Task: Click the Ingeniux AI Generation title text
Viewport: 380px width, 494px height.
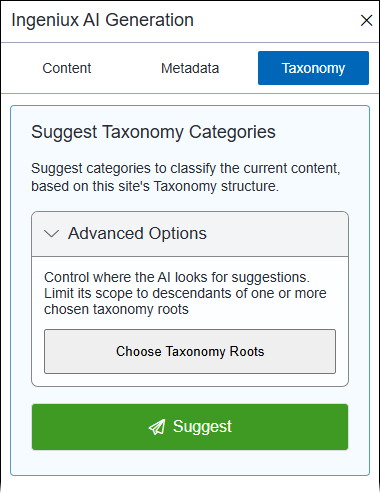Action: tap(102, 20)
